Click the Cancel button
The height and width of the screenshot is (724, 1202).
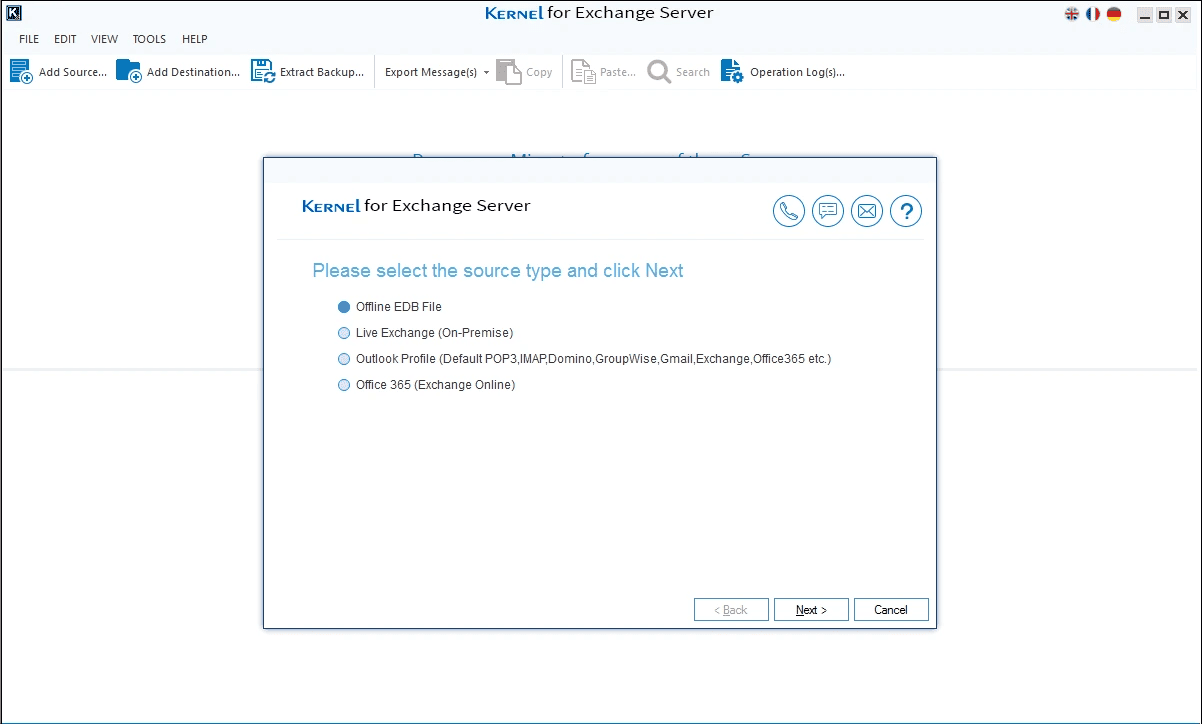891,610
